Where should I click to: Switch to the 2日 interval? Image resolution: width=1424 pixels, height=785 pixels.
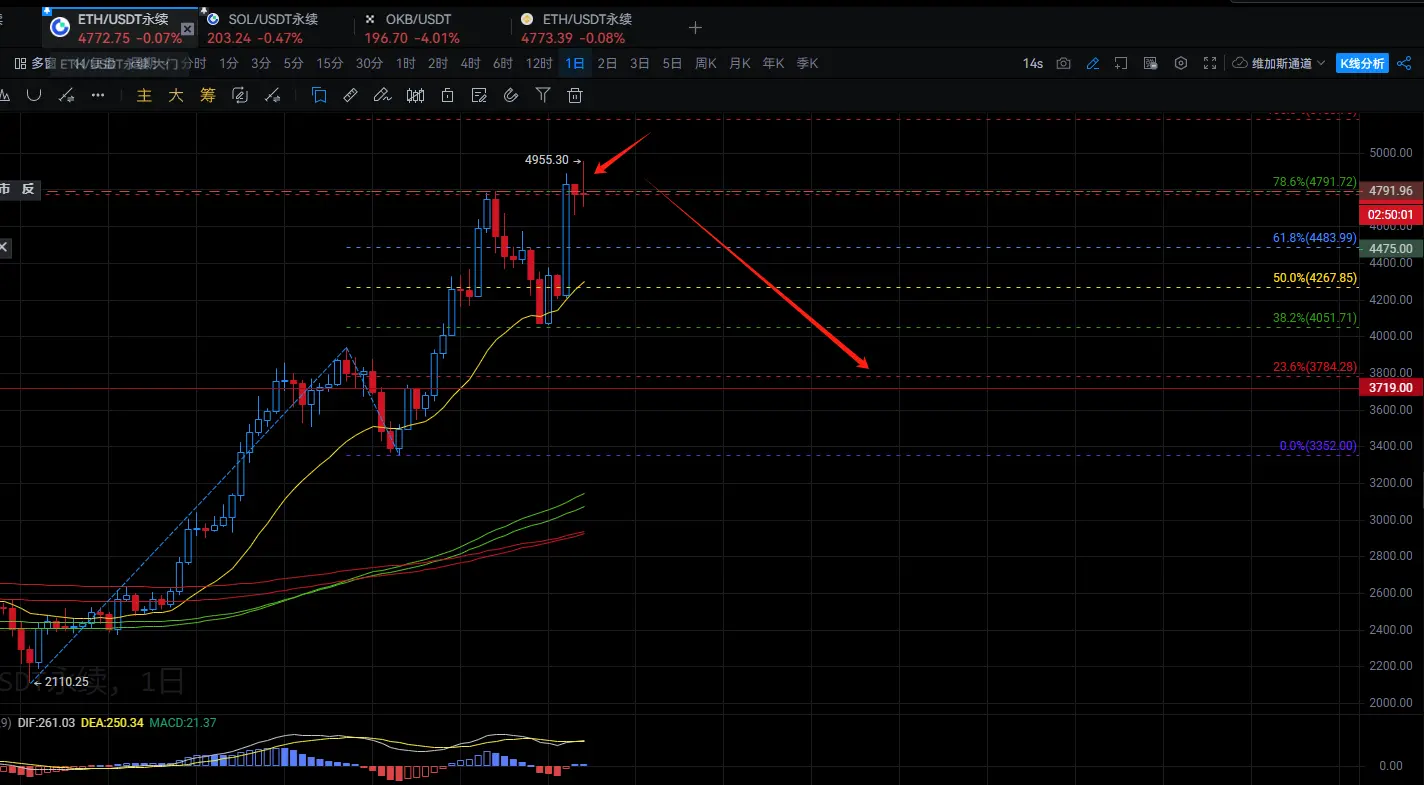tap(607, 63)
